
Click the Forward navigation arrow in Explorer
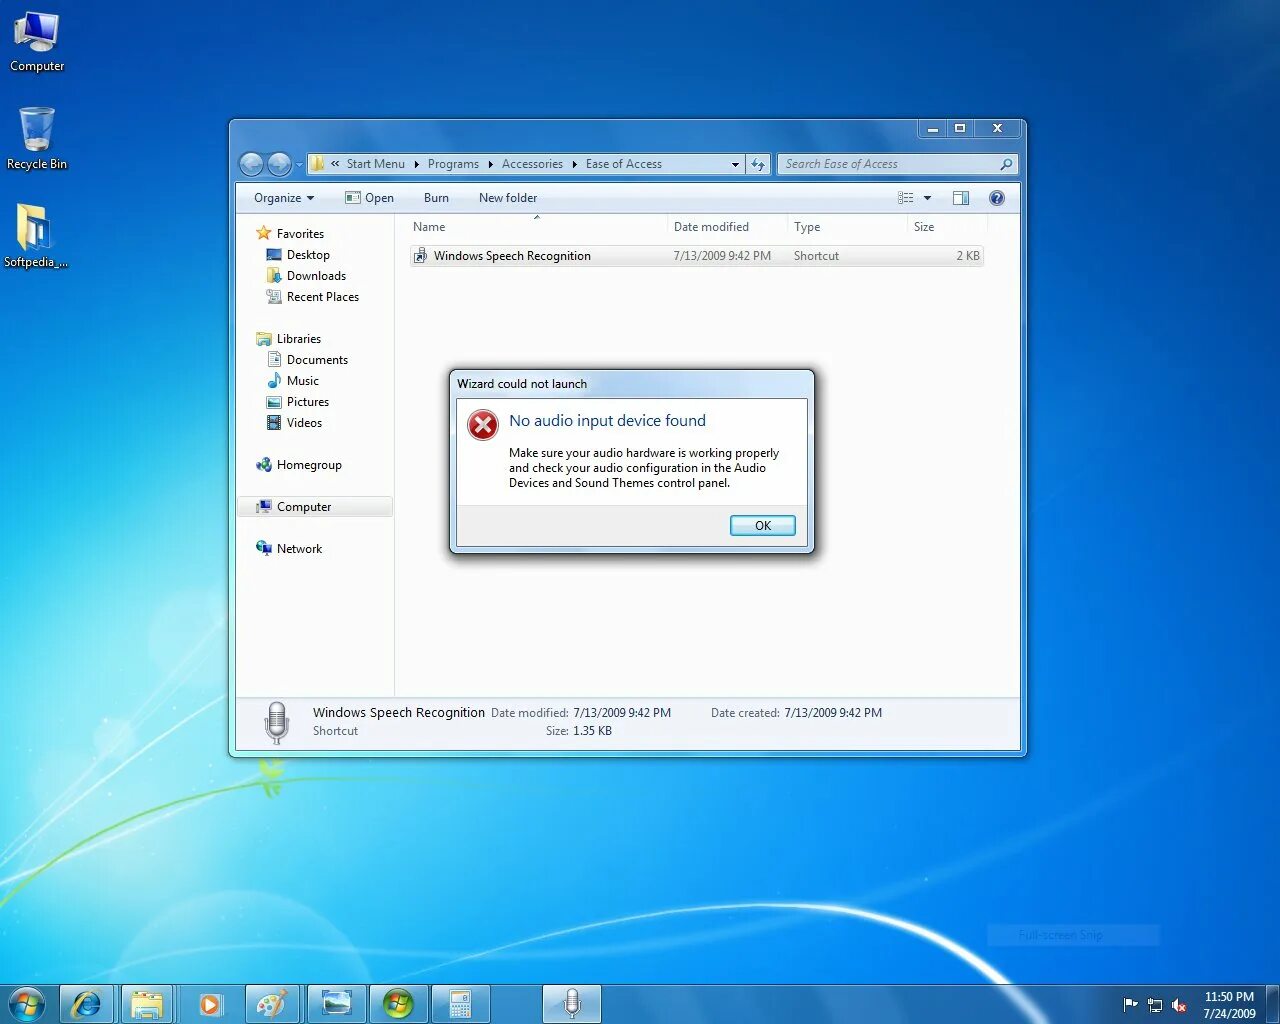coord(280,164)
